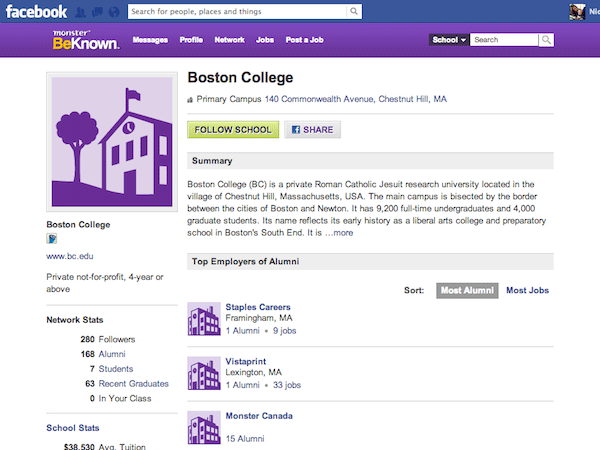Open Post a Job in BeKnown menu

[305, 40]
